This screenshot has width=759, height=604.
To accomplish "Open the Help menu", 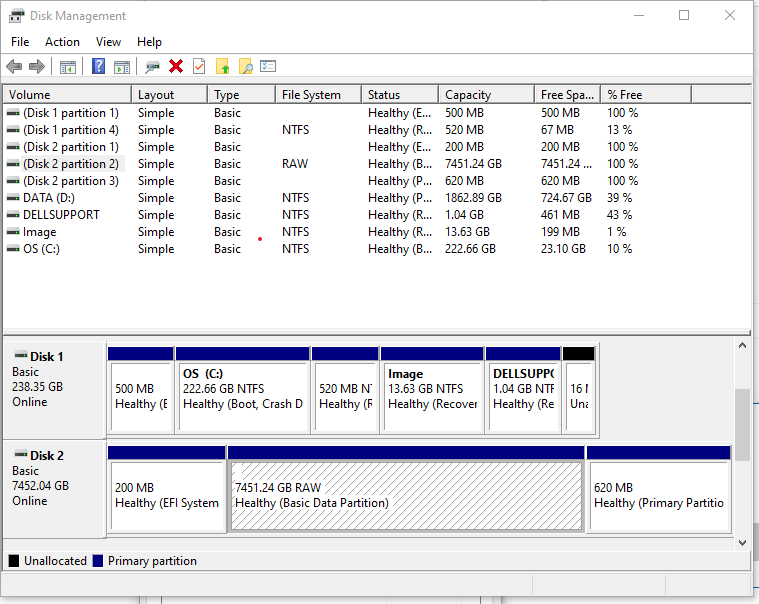I will [x=149, y=42].
